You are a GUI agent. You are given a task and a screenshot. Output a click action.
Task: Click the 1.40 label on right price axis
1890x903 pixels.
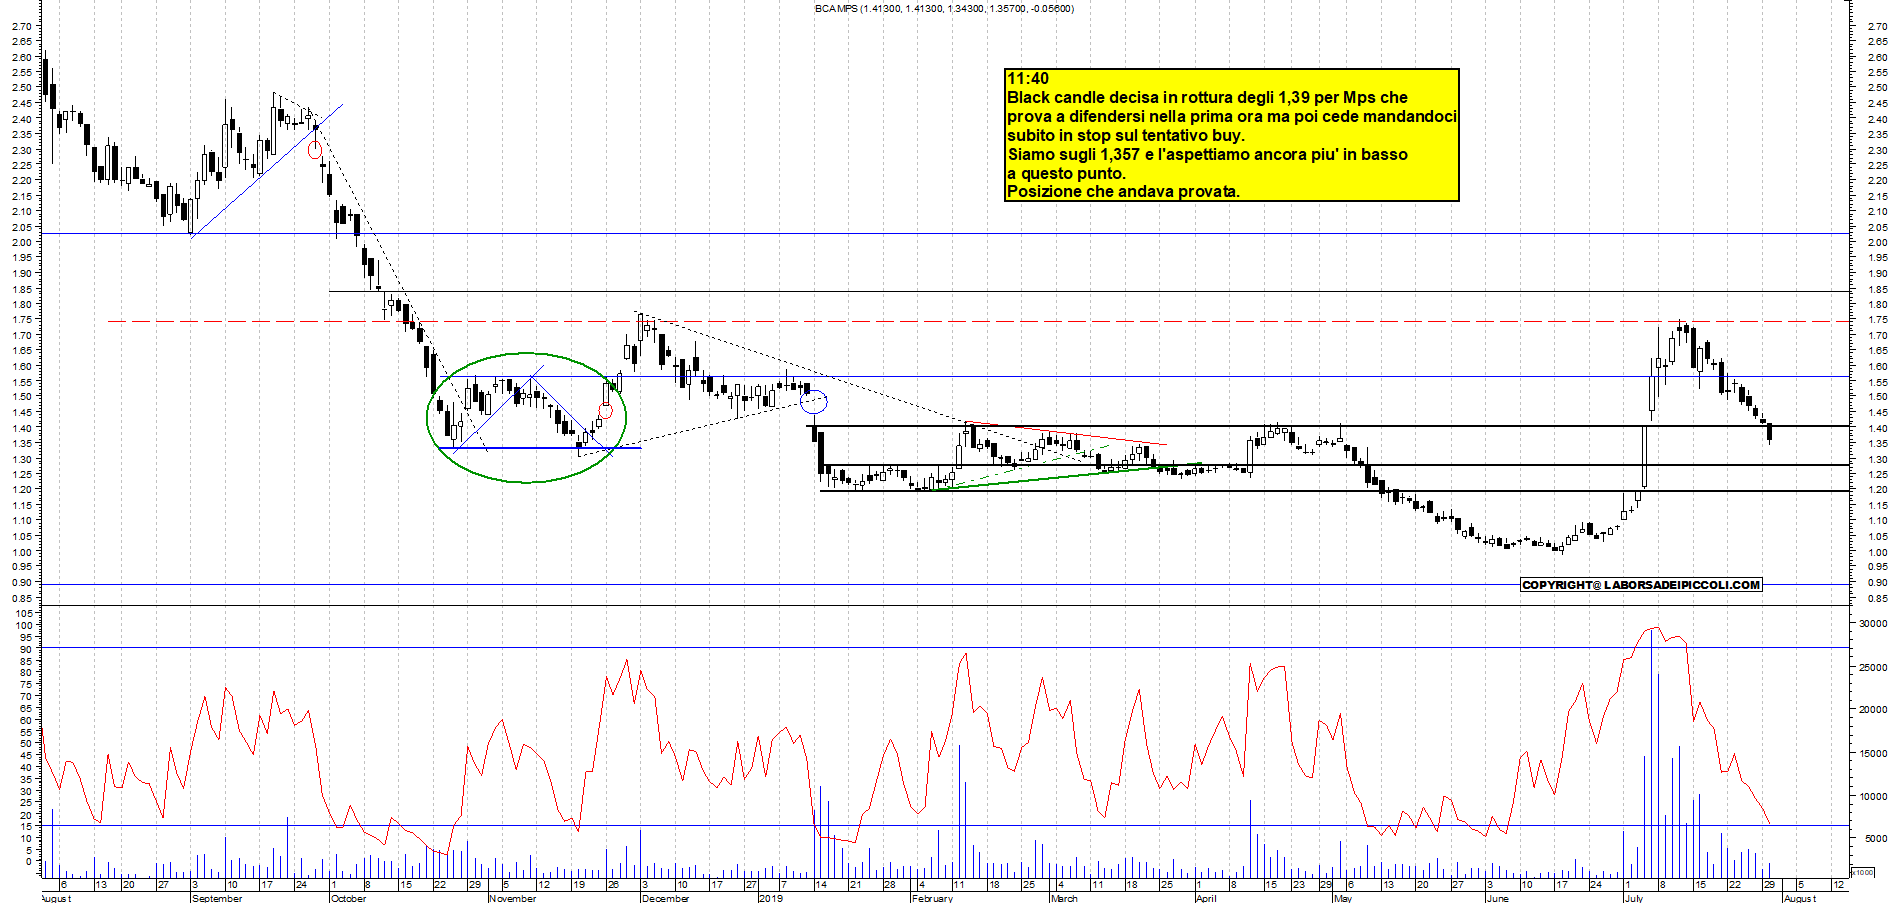pos(1877,428)
